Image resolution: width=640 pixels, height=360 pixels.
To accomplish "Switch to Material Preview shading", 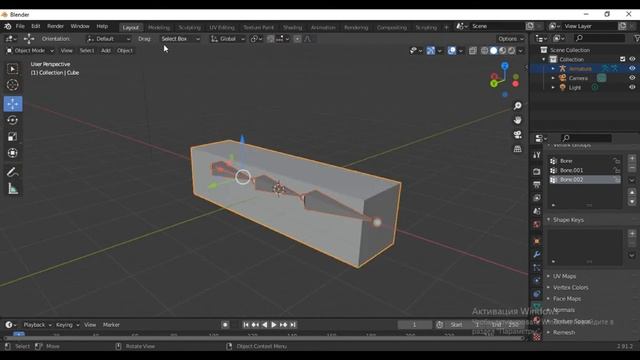I will point(502,51).
